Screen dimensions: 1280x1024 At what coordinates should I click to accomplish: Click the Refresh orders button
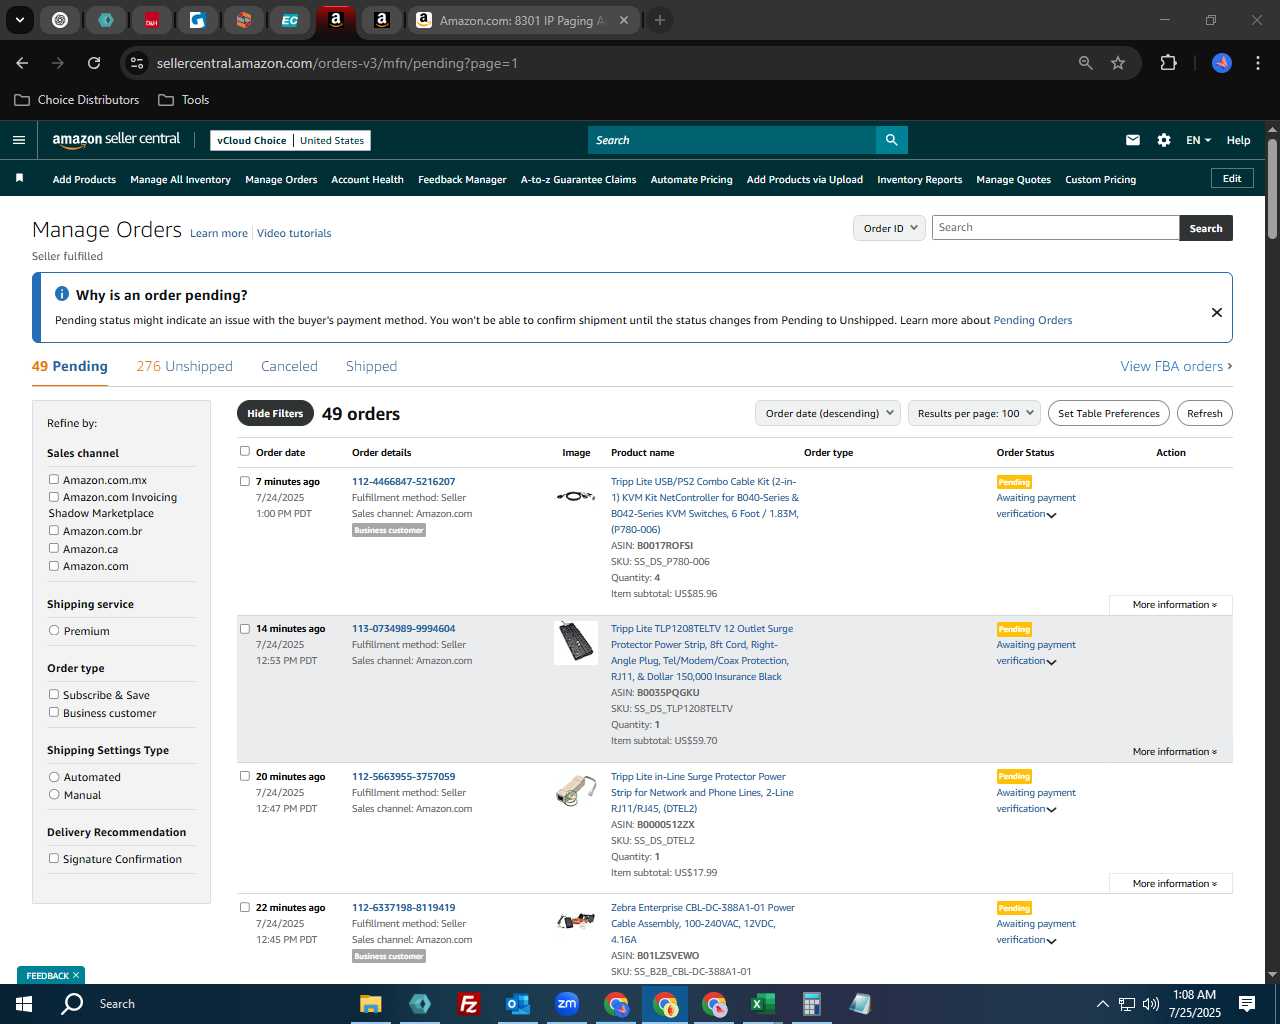tap(1204, 413)
